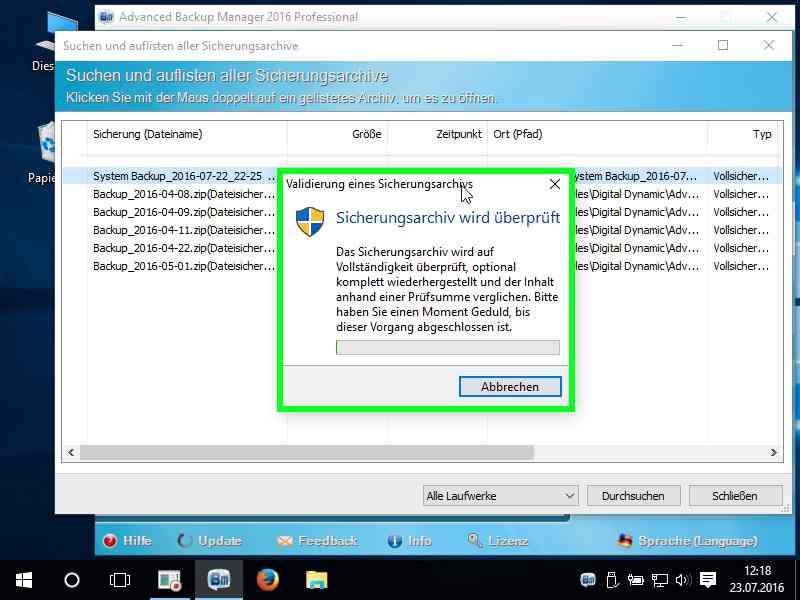Open Lizenz in the Backup Manager footer
Image resolution: width=800 pixels, height=600 pixels.
tap(497, 541)
